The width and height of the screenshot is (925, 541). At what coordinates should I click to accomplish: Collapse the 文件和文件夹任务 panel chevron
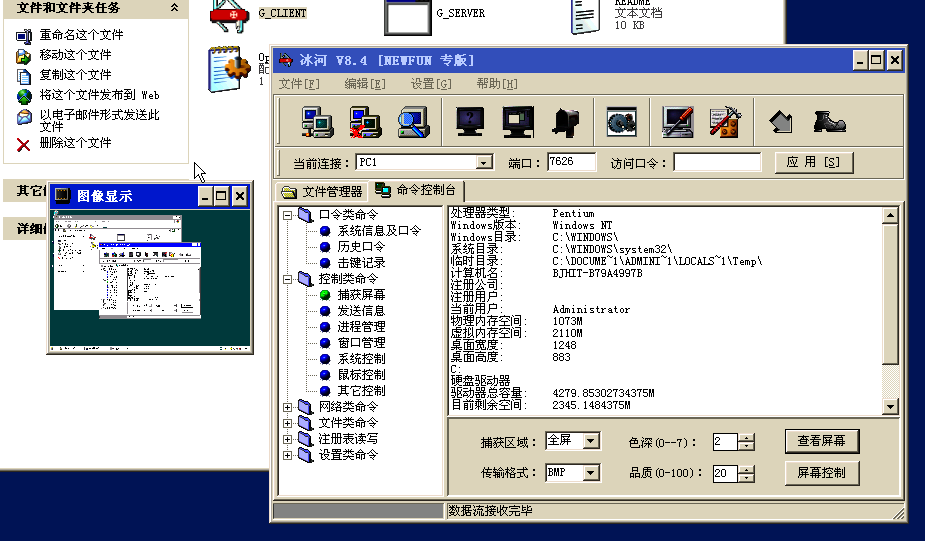174,8
